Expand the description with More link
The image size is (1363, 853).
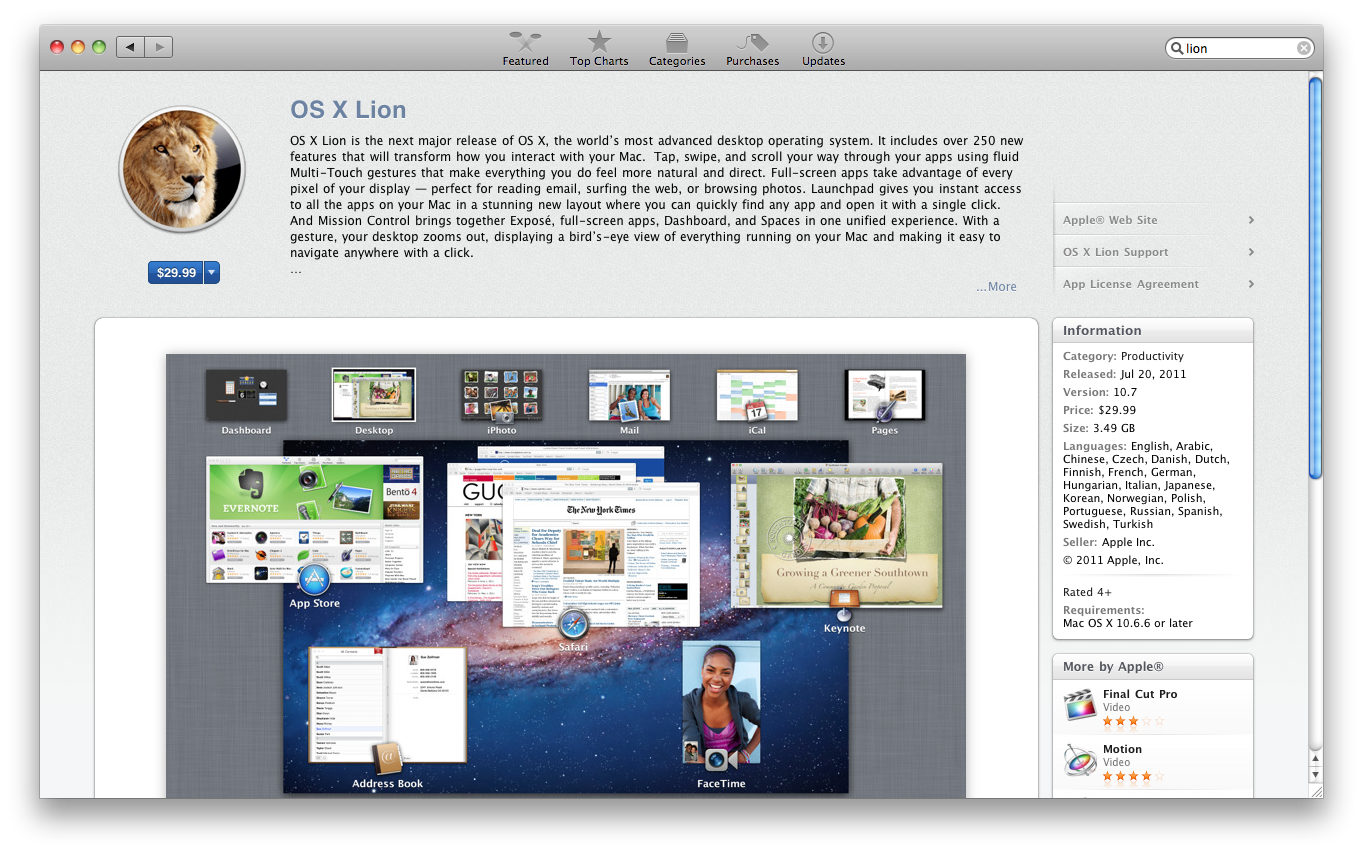tap(997, 286)
